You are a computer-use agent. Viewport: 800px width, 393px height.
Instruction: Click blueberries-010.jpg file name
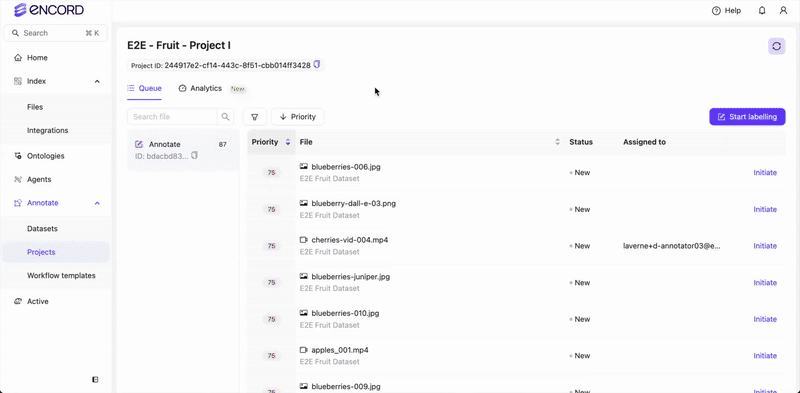point(345,313)
